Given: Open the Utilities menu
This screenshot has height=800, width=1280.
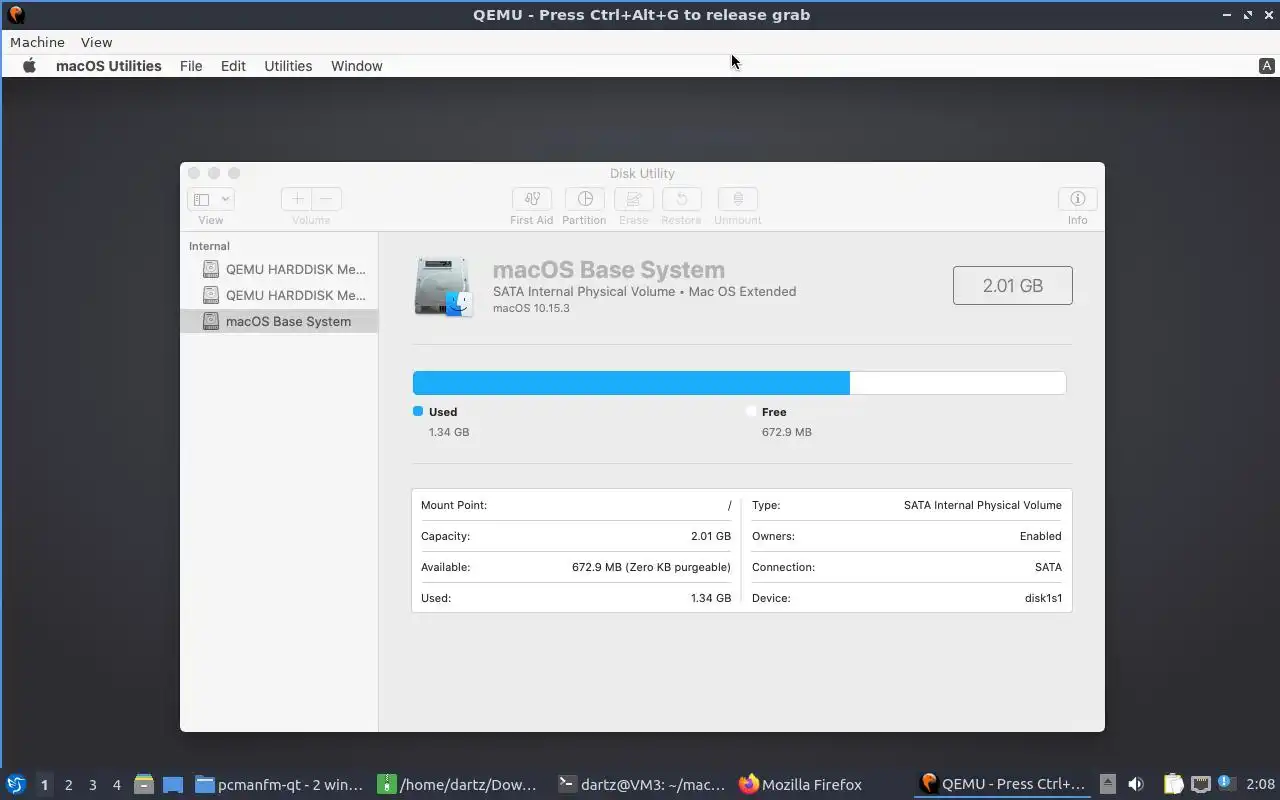Looking at the screenshot, I should (x=288, y=66).
